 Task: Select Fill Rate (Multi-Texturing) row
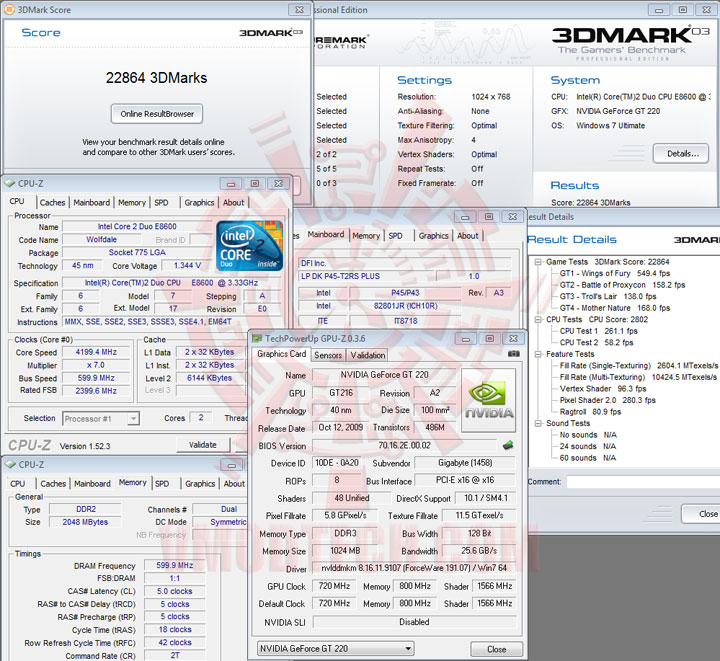pyautogui.click(x=638, y=377)
